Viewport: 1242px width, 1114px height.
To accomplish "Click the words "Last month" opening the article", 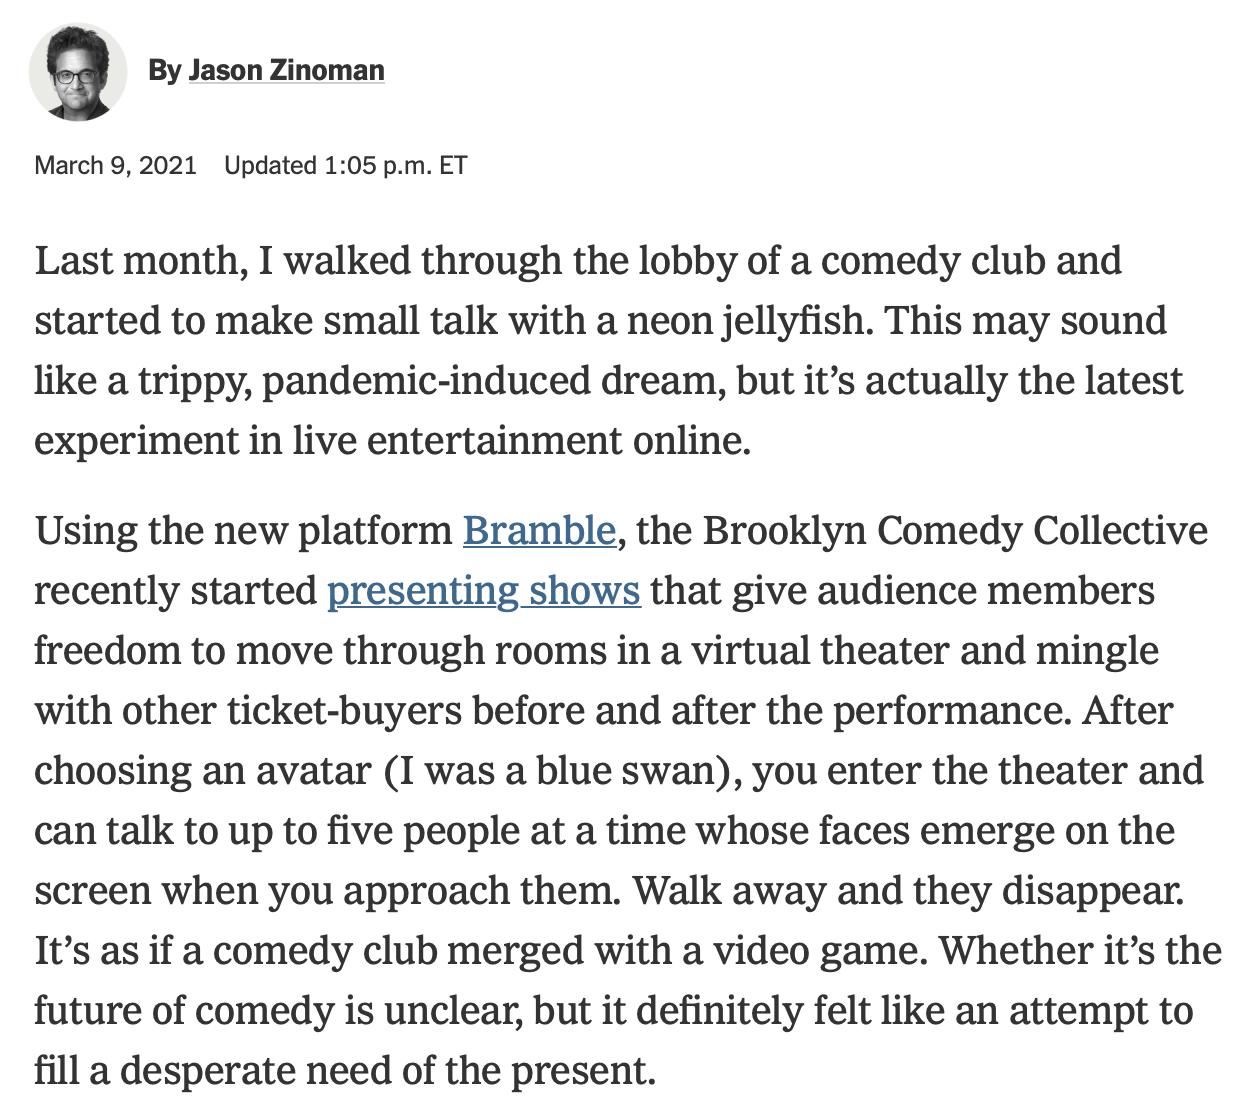I will [x=139, y=260].
